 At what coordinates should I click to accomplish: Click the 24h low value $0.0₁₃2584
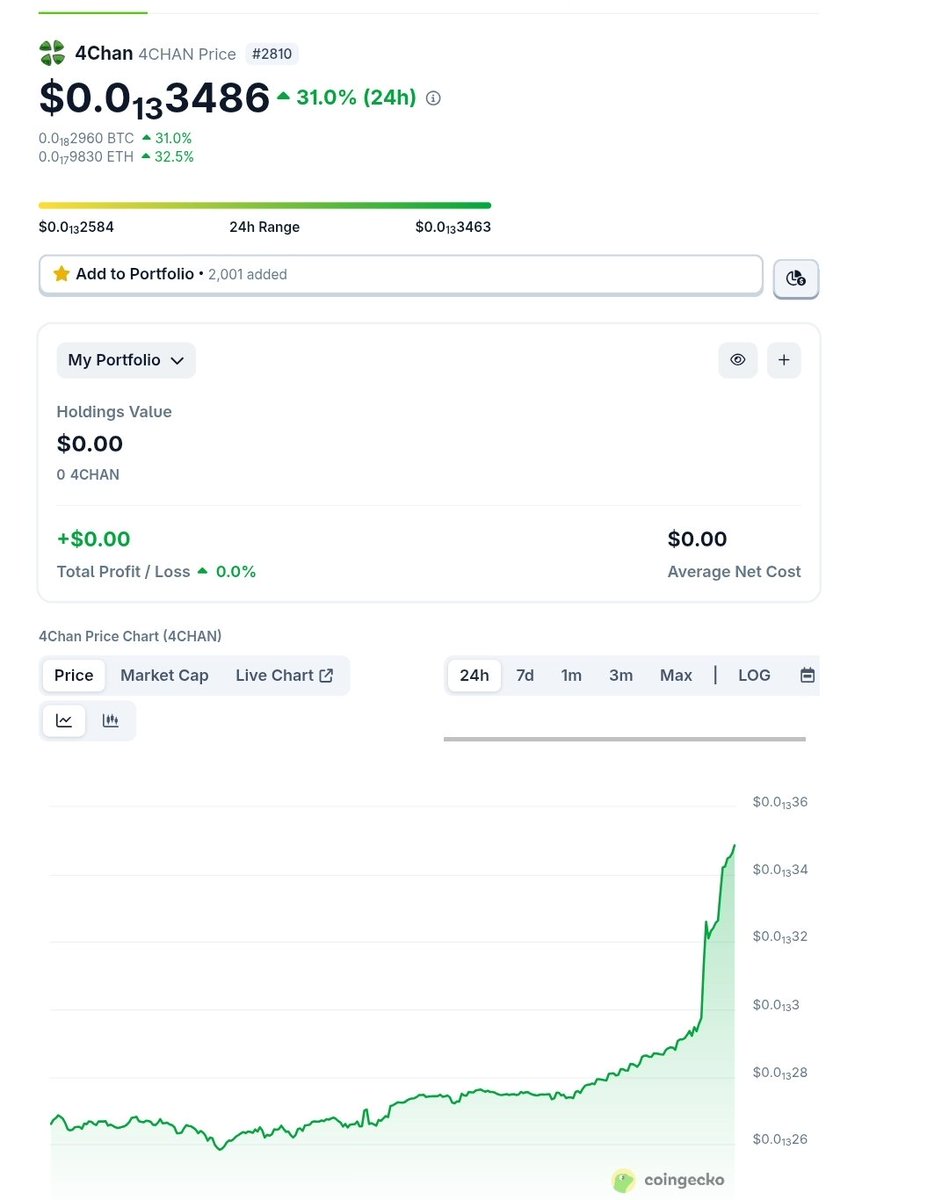tap(76, 227)
